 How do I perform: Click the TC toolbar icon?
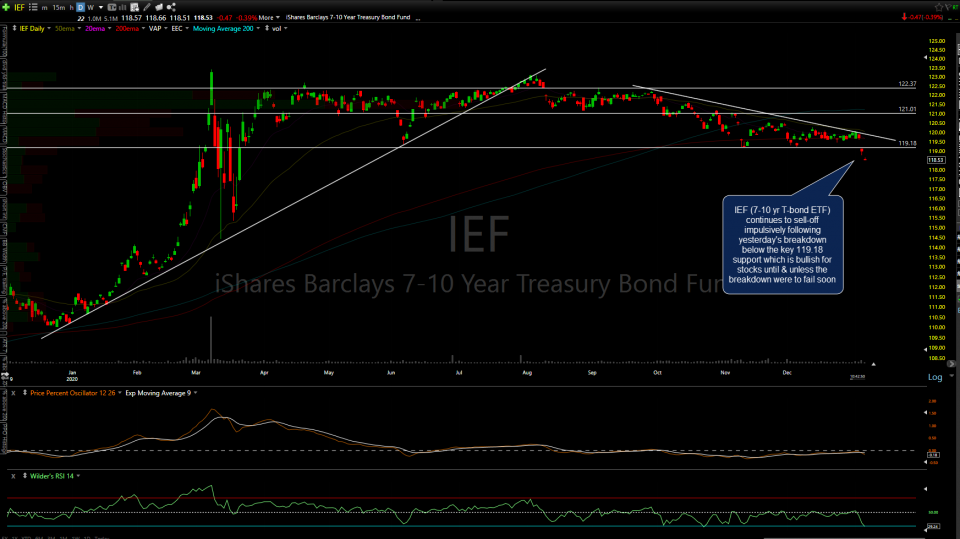click(x=112, y=7)
